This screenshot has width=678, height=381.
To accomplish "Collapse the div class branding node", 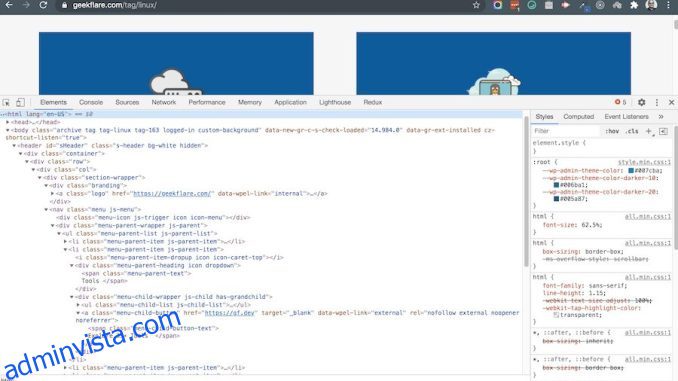I will point(46,186).
